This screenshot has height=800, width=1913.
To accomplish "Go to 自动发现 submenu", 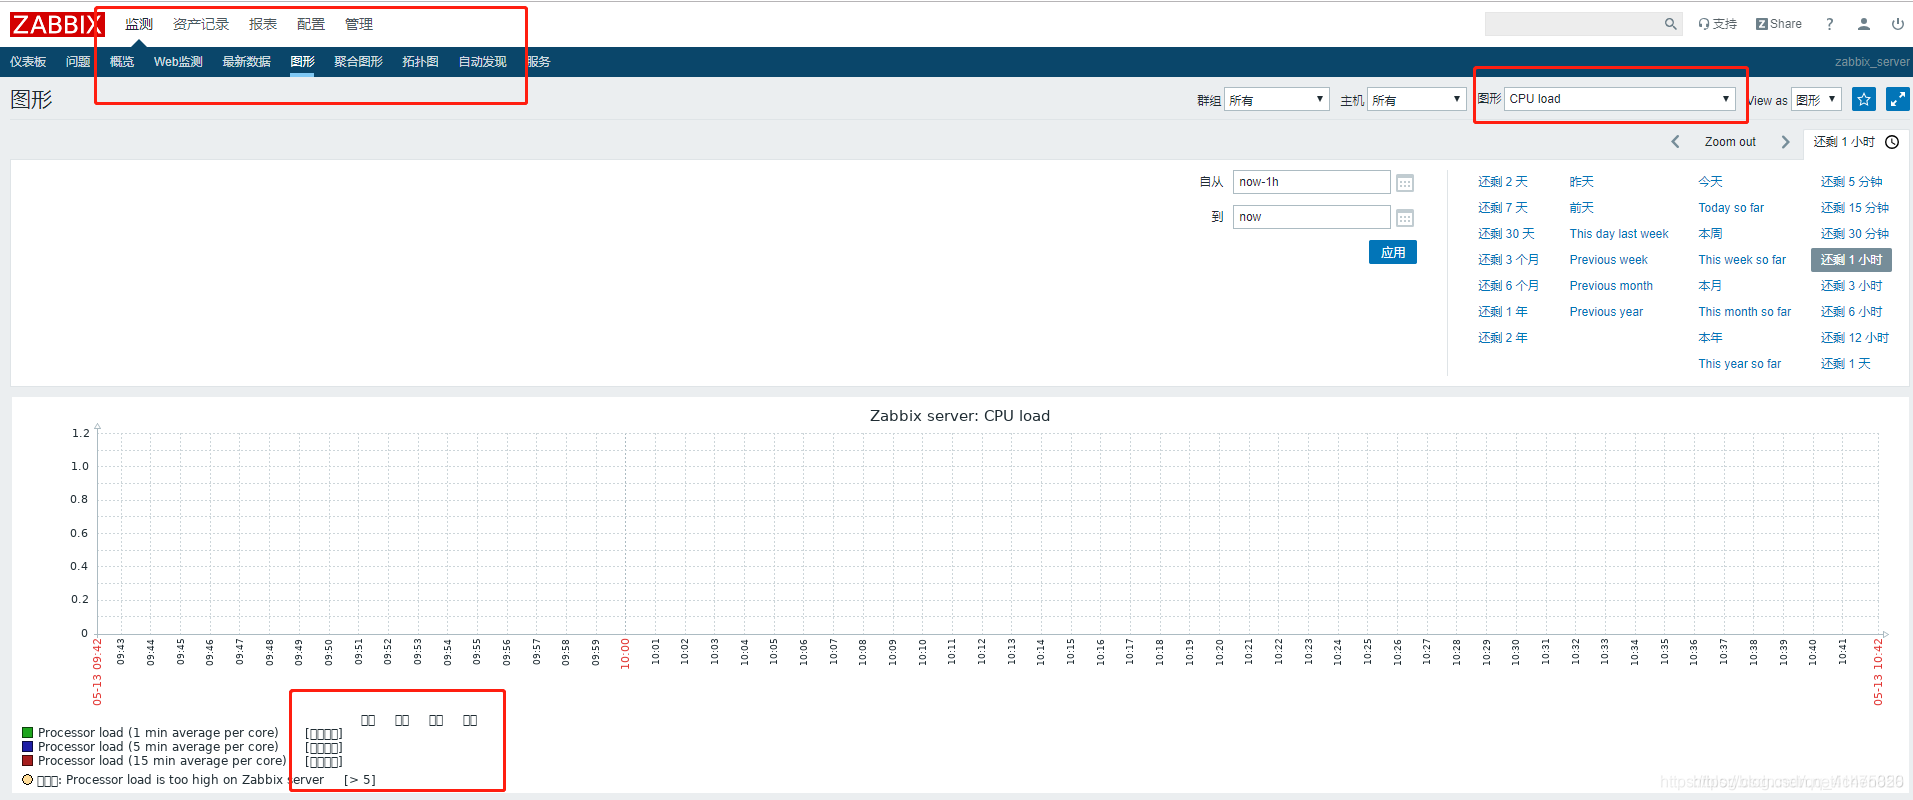I will [x=482, y=62].
